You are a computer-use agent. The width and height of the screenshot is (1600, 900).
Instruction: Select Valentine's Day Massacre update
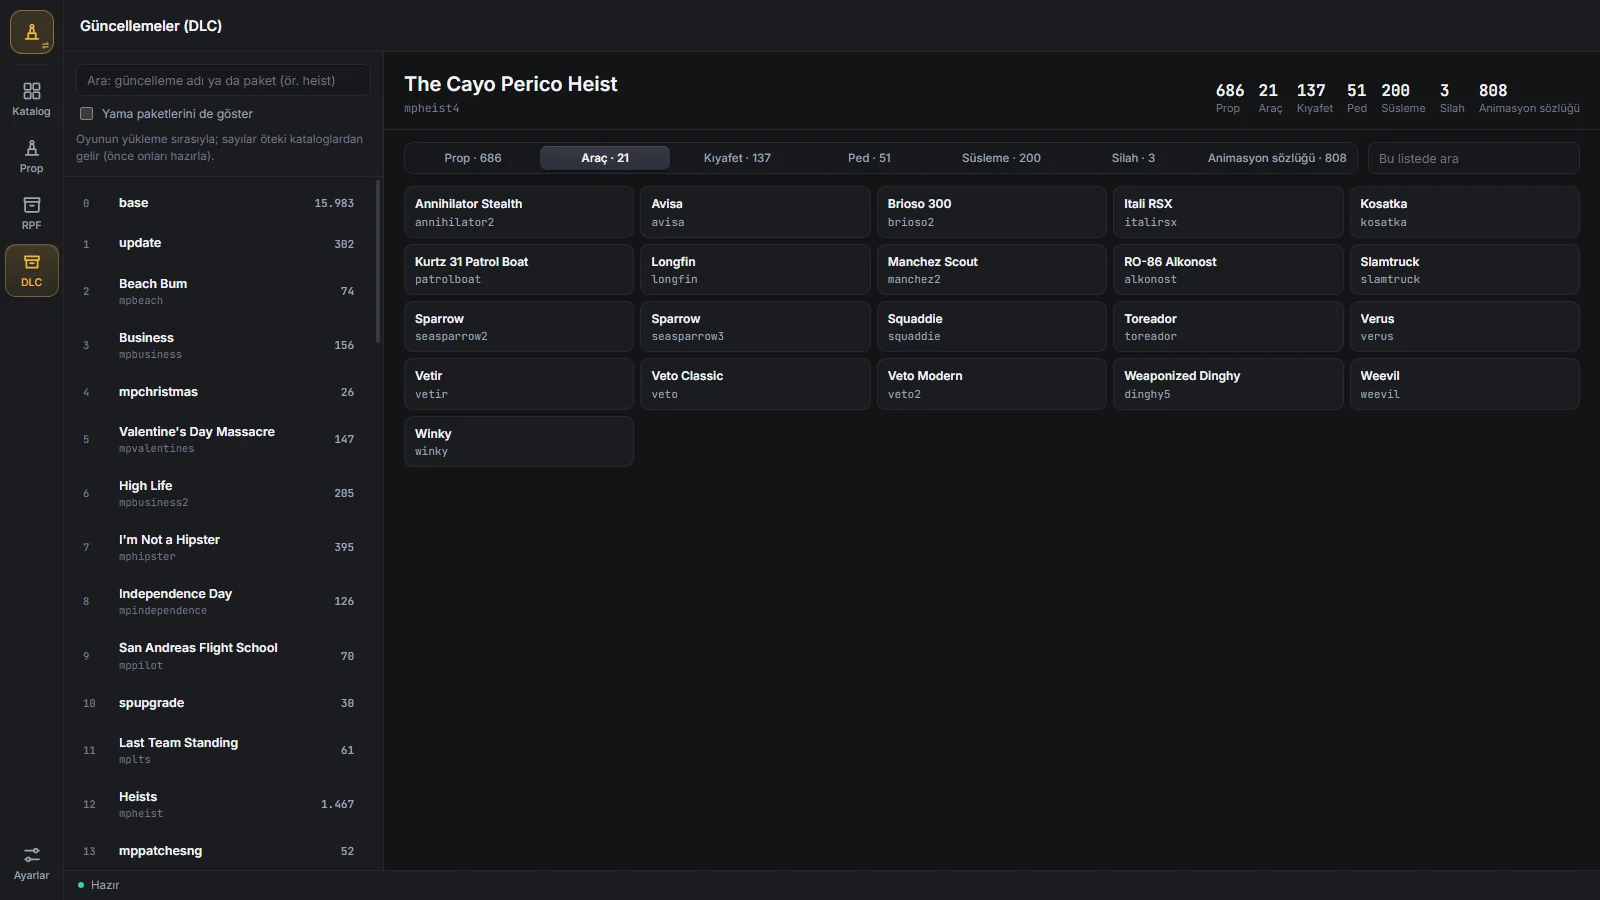coord(219,439)
